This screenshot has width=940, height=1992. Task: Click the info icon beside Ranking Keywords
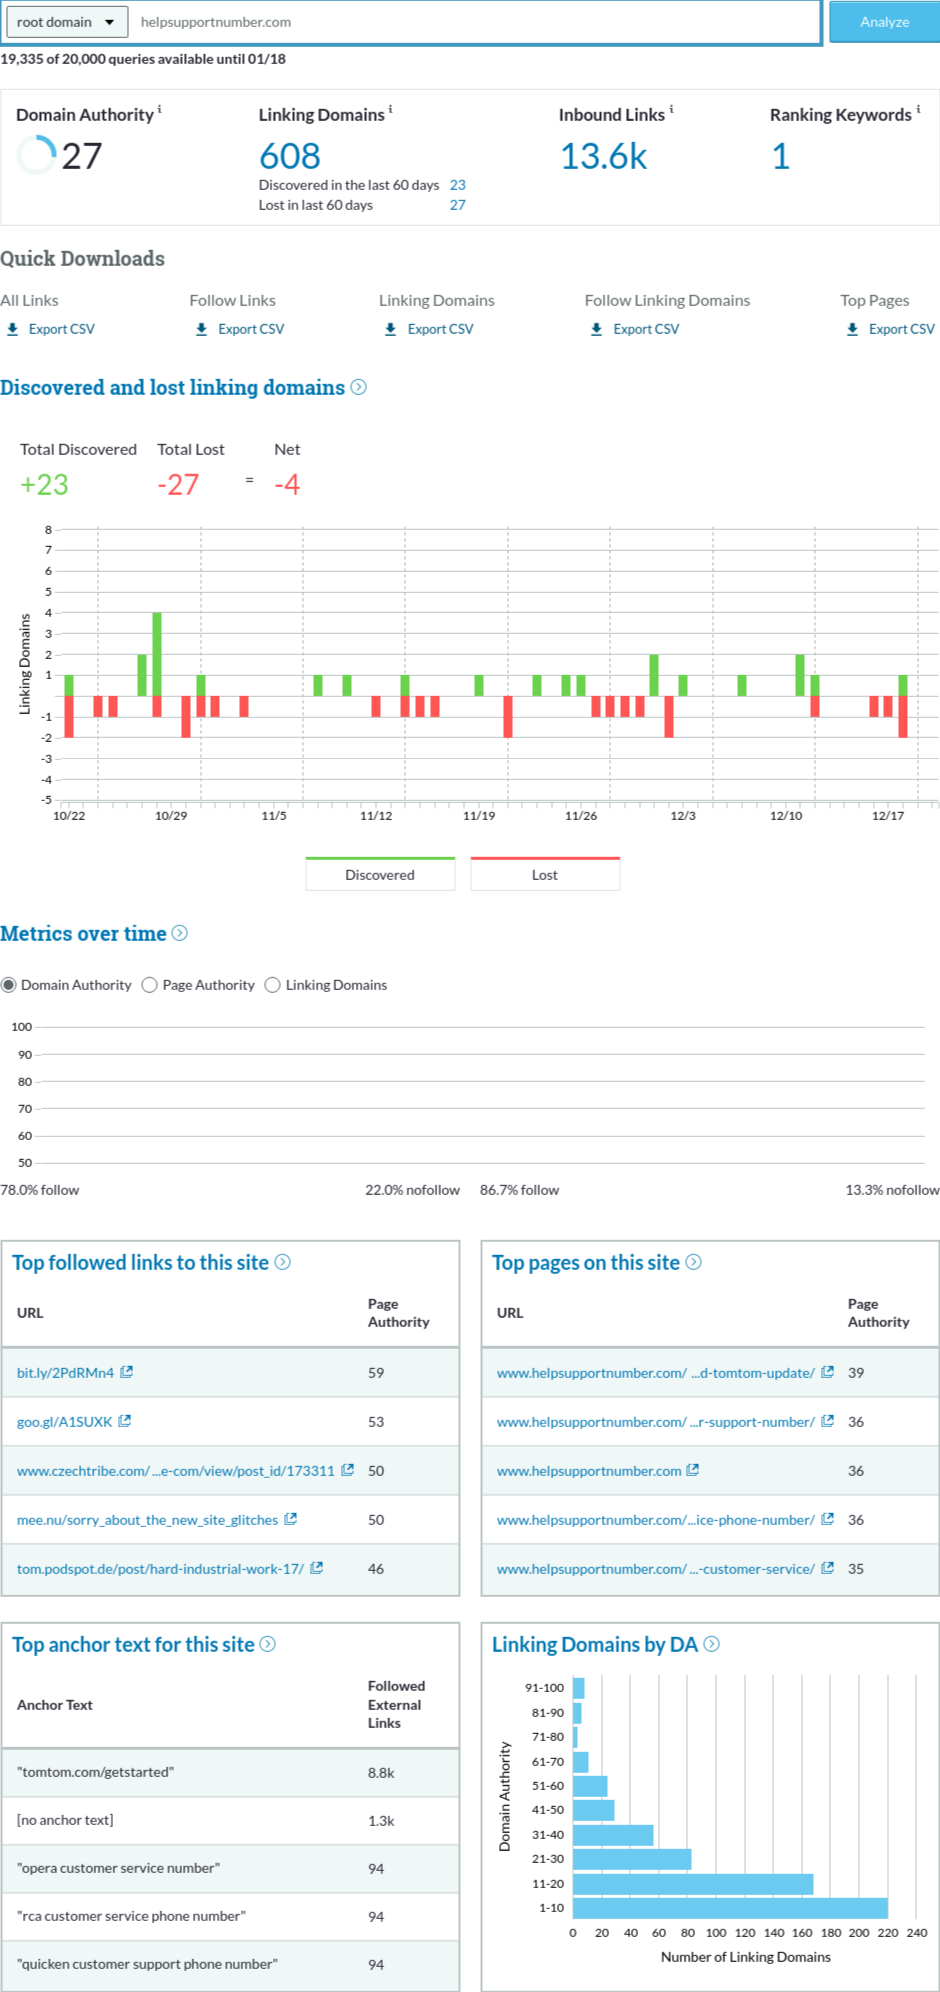coord(918,109)
